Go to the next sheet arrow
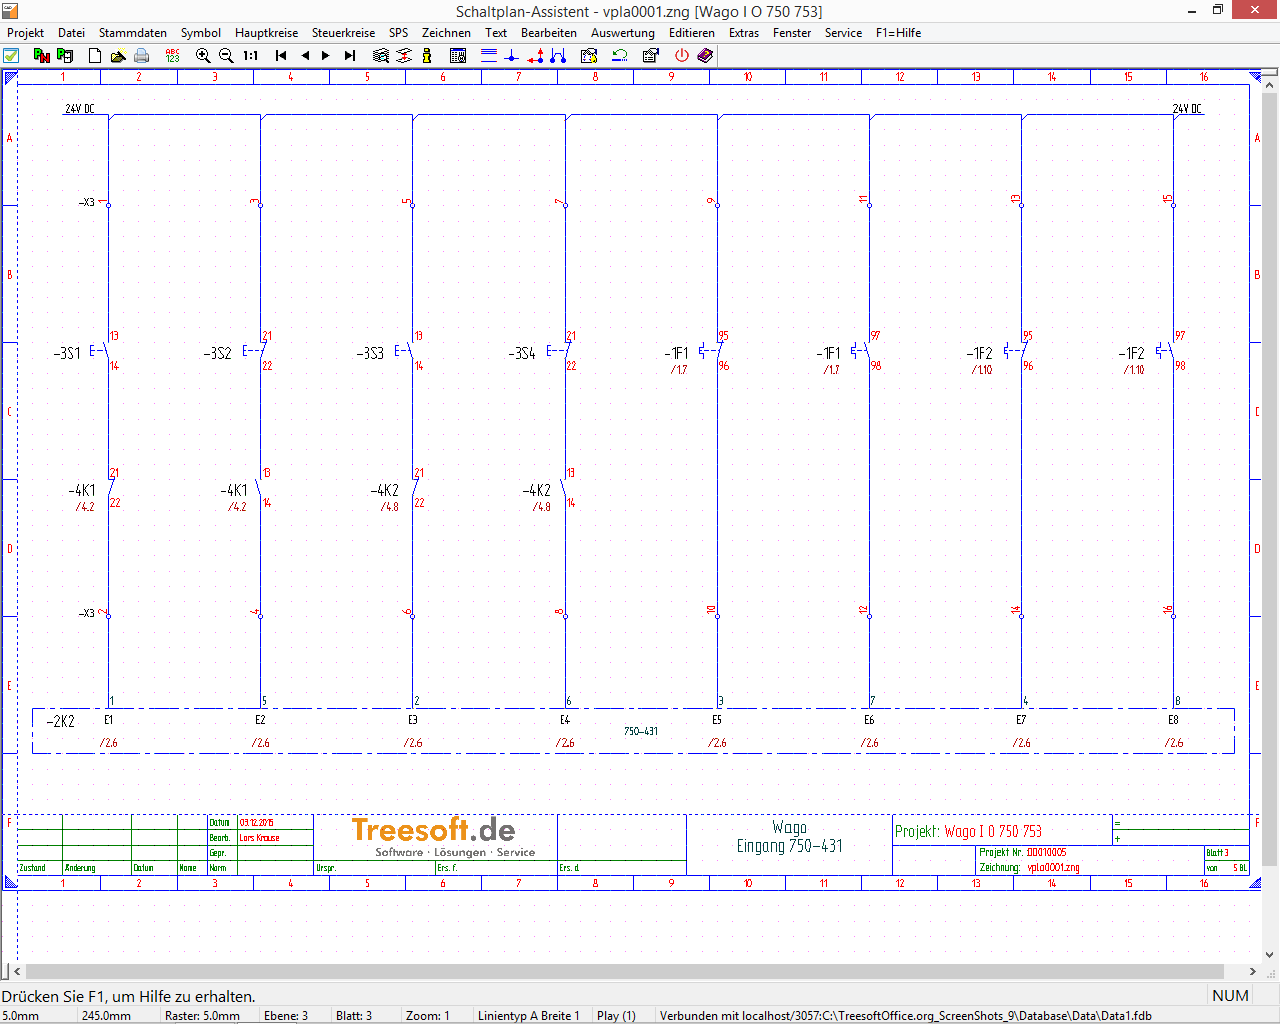This screenshot has width=1280, height=1024. 326,56
